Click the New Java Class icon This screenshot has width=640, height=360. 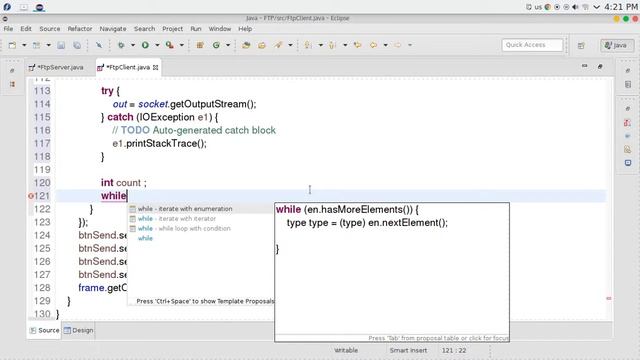(x=216, y=45)
